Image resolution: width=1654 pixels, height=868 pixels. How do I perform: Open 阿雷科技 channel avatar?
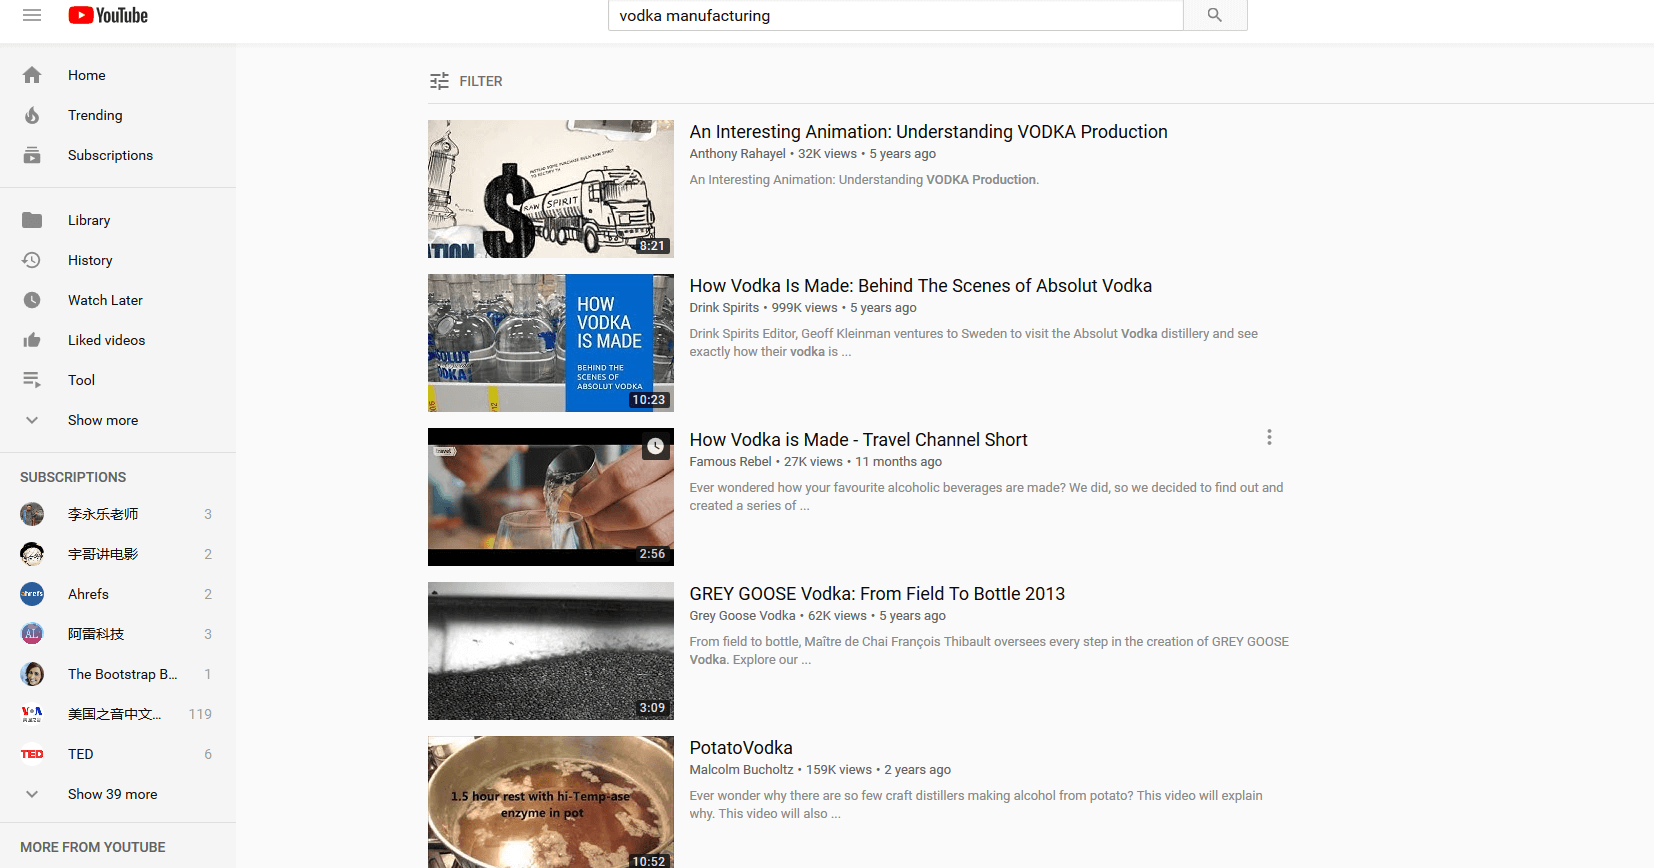32,634
